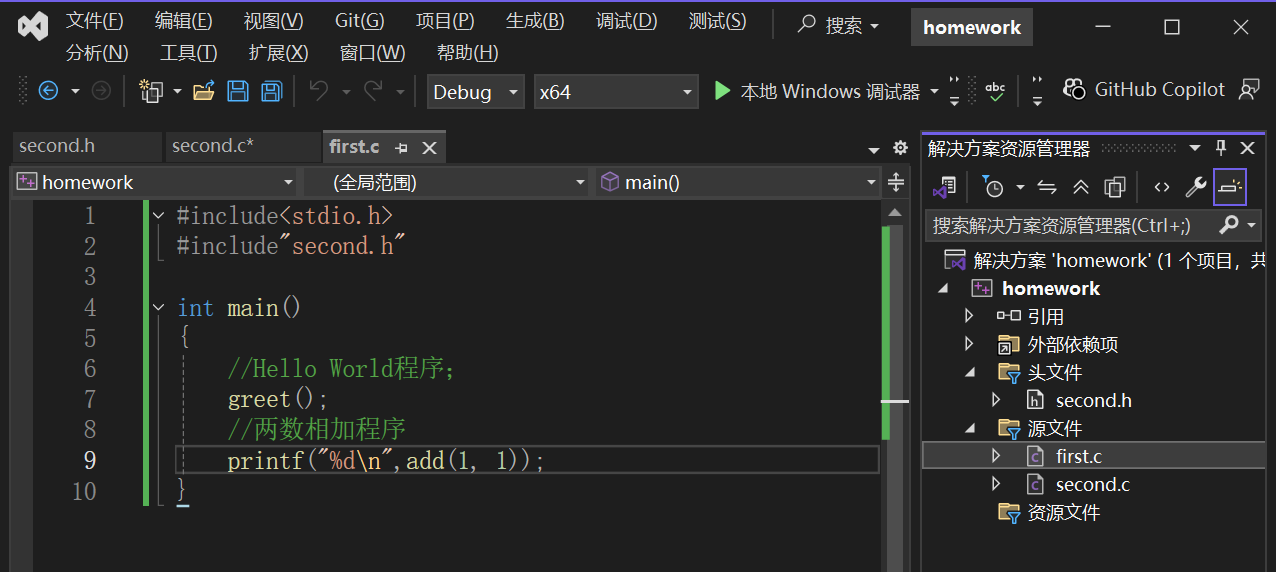
Task: Close the first.c editor tab
Action: tap(429, 147)
